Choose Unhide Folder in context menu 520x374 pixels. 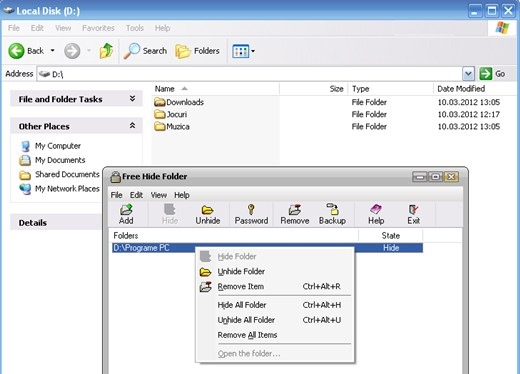pyautogui.click(x=275, y=272)
